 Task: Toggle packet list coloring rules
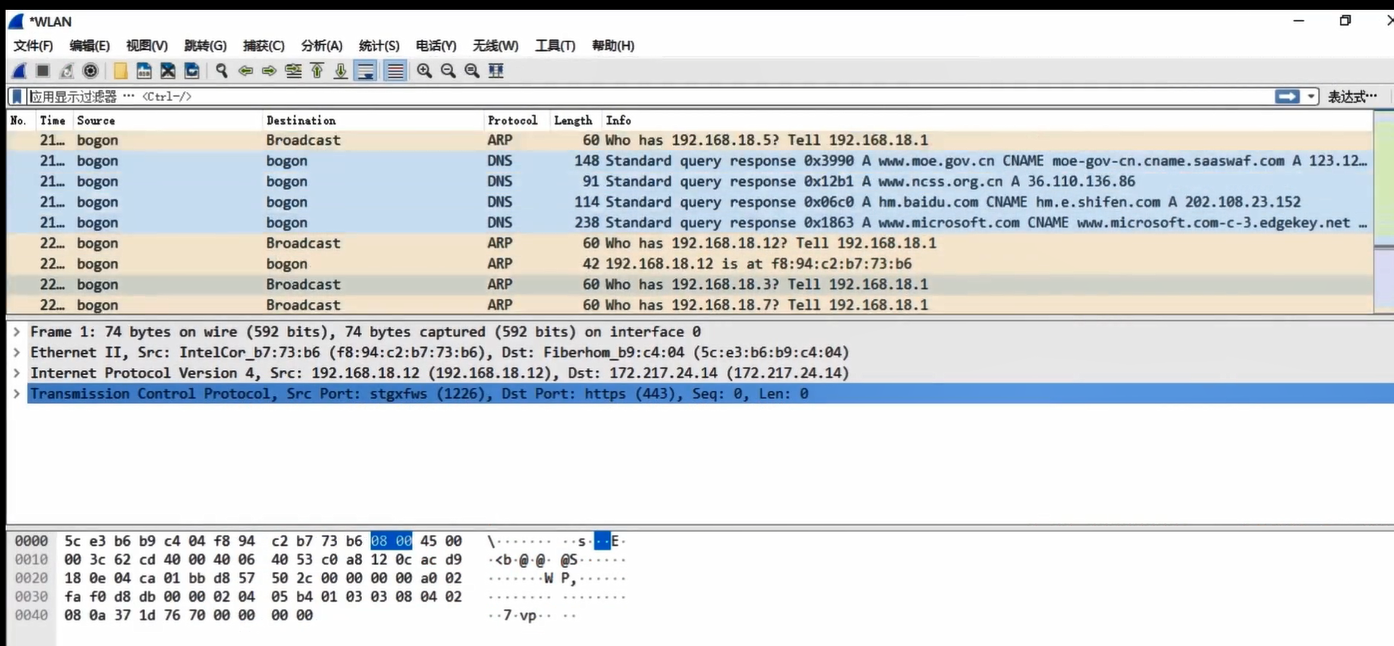click(x=396, y=71)
